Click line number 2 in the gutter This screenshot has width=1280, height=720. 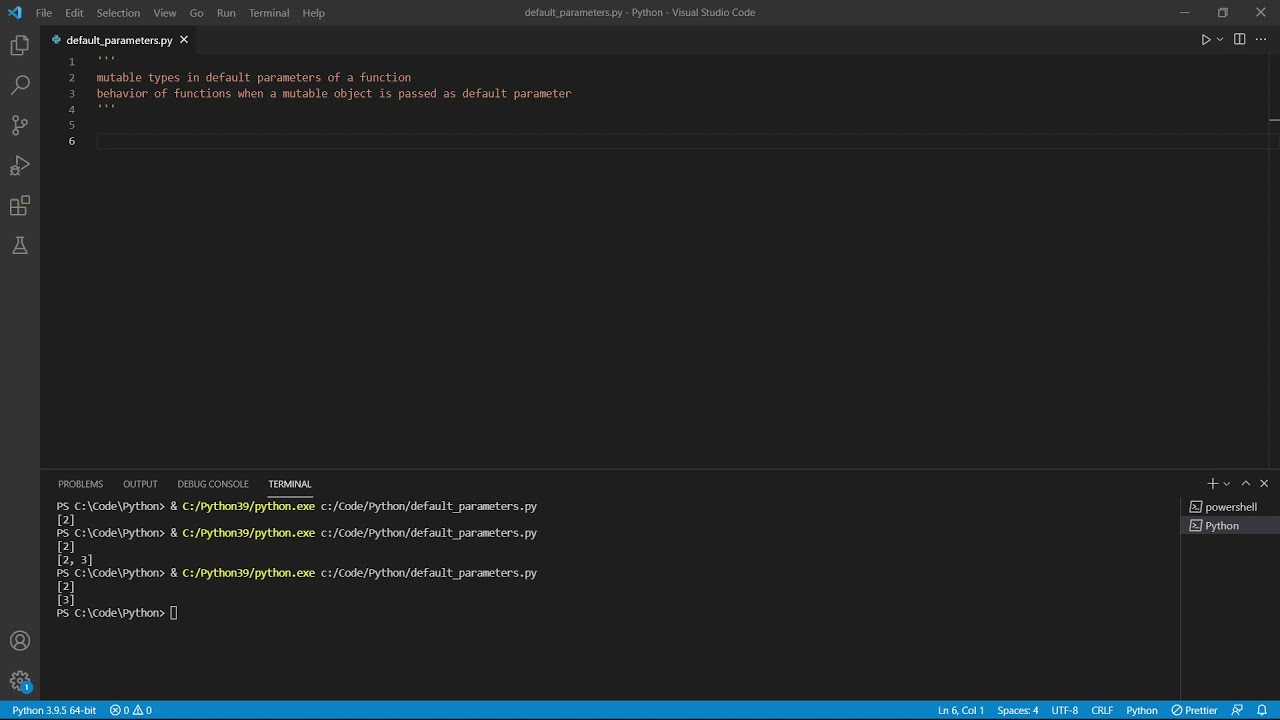[72, 78]
